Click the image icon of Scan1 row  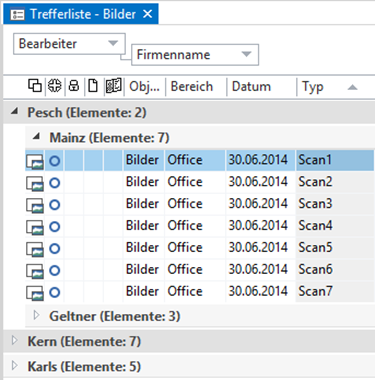(x=35, y=162)
